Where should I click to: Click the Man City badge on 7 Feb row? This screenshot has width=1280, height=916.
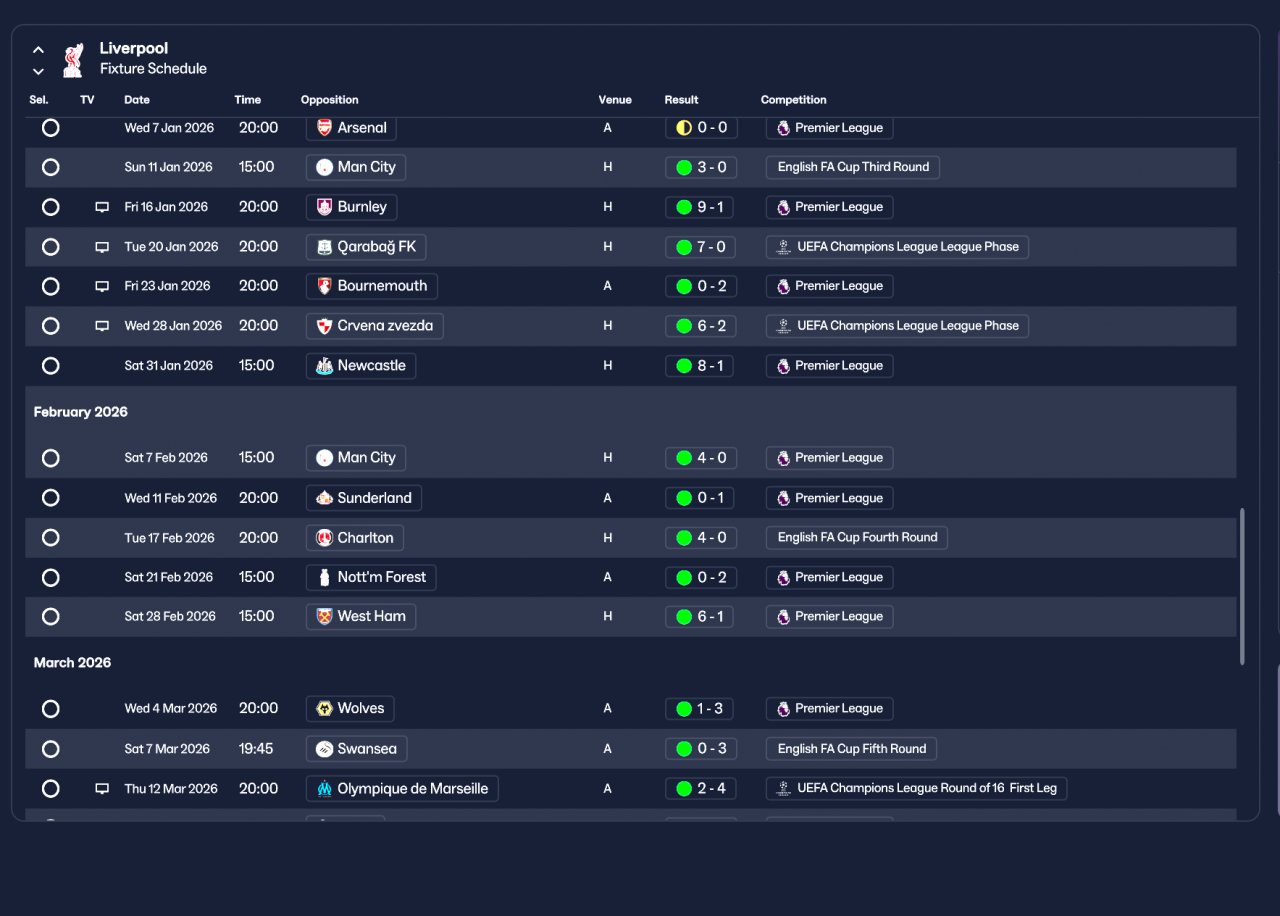(x=324, y=458)
